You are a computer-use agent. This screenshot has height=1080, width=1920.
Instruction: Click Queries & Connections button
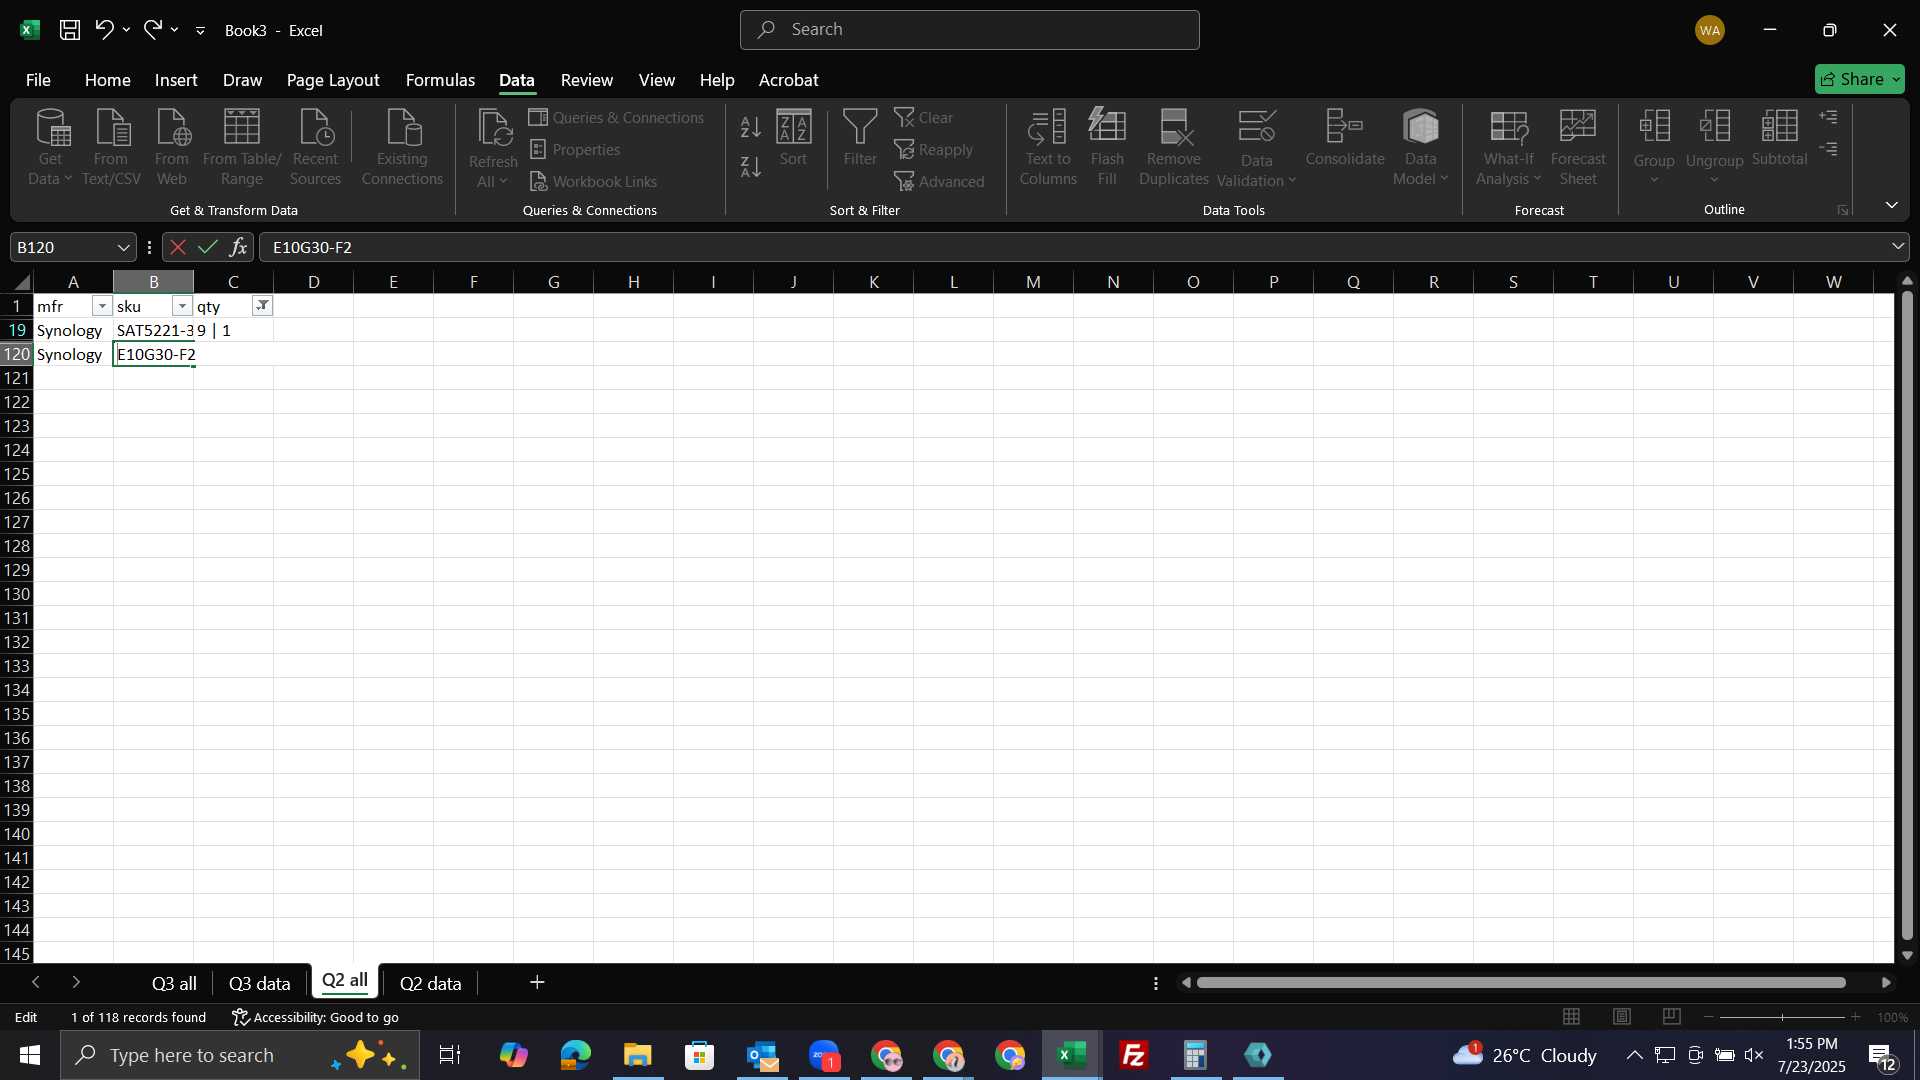coord(616,118)
